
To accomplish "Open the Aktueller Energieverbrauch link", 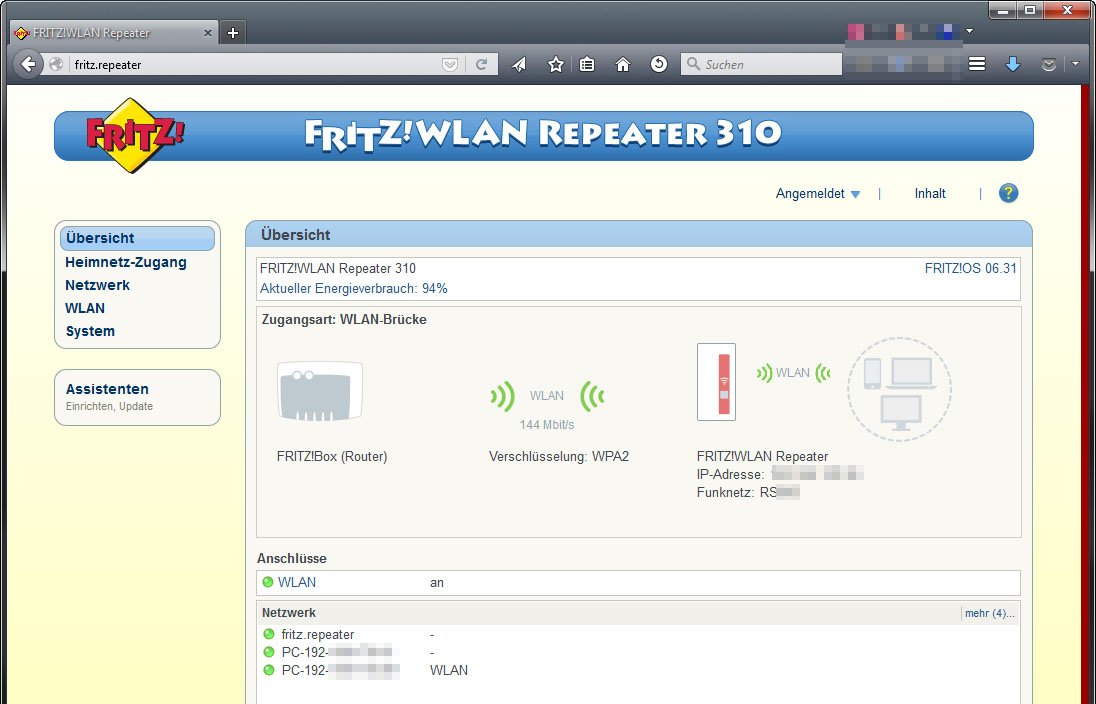I will (353, 288).
